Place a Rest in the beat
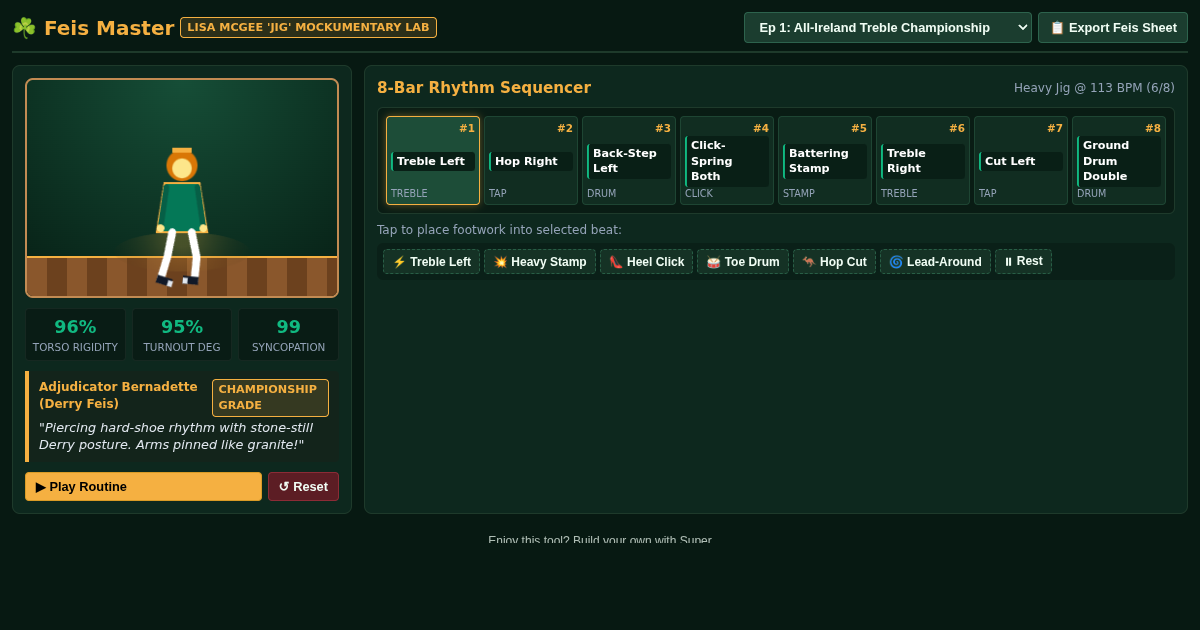 (1023, 261)
